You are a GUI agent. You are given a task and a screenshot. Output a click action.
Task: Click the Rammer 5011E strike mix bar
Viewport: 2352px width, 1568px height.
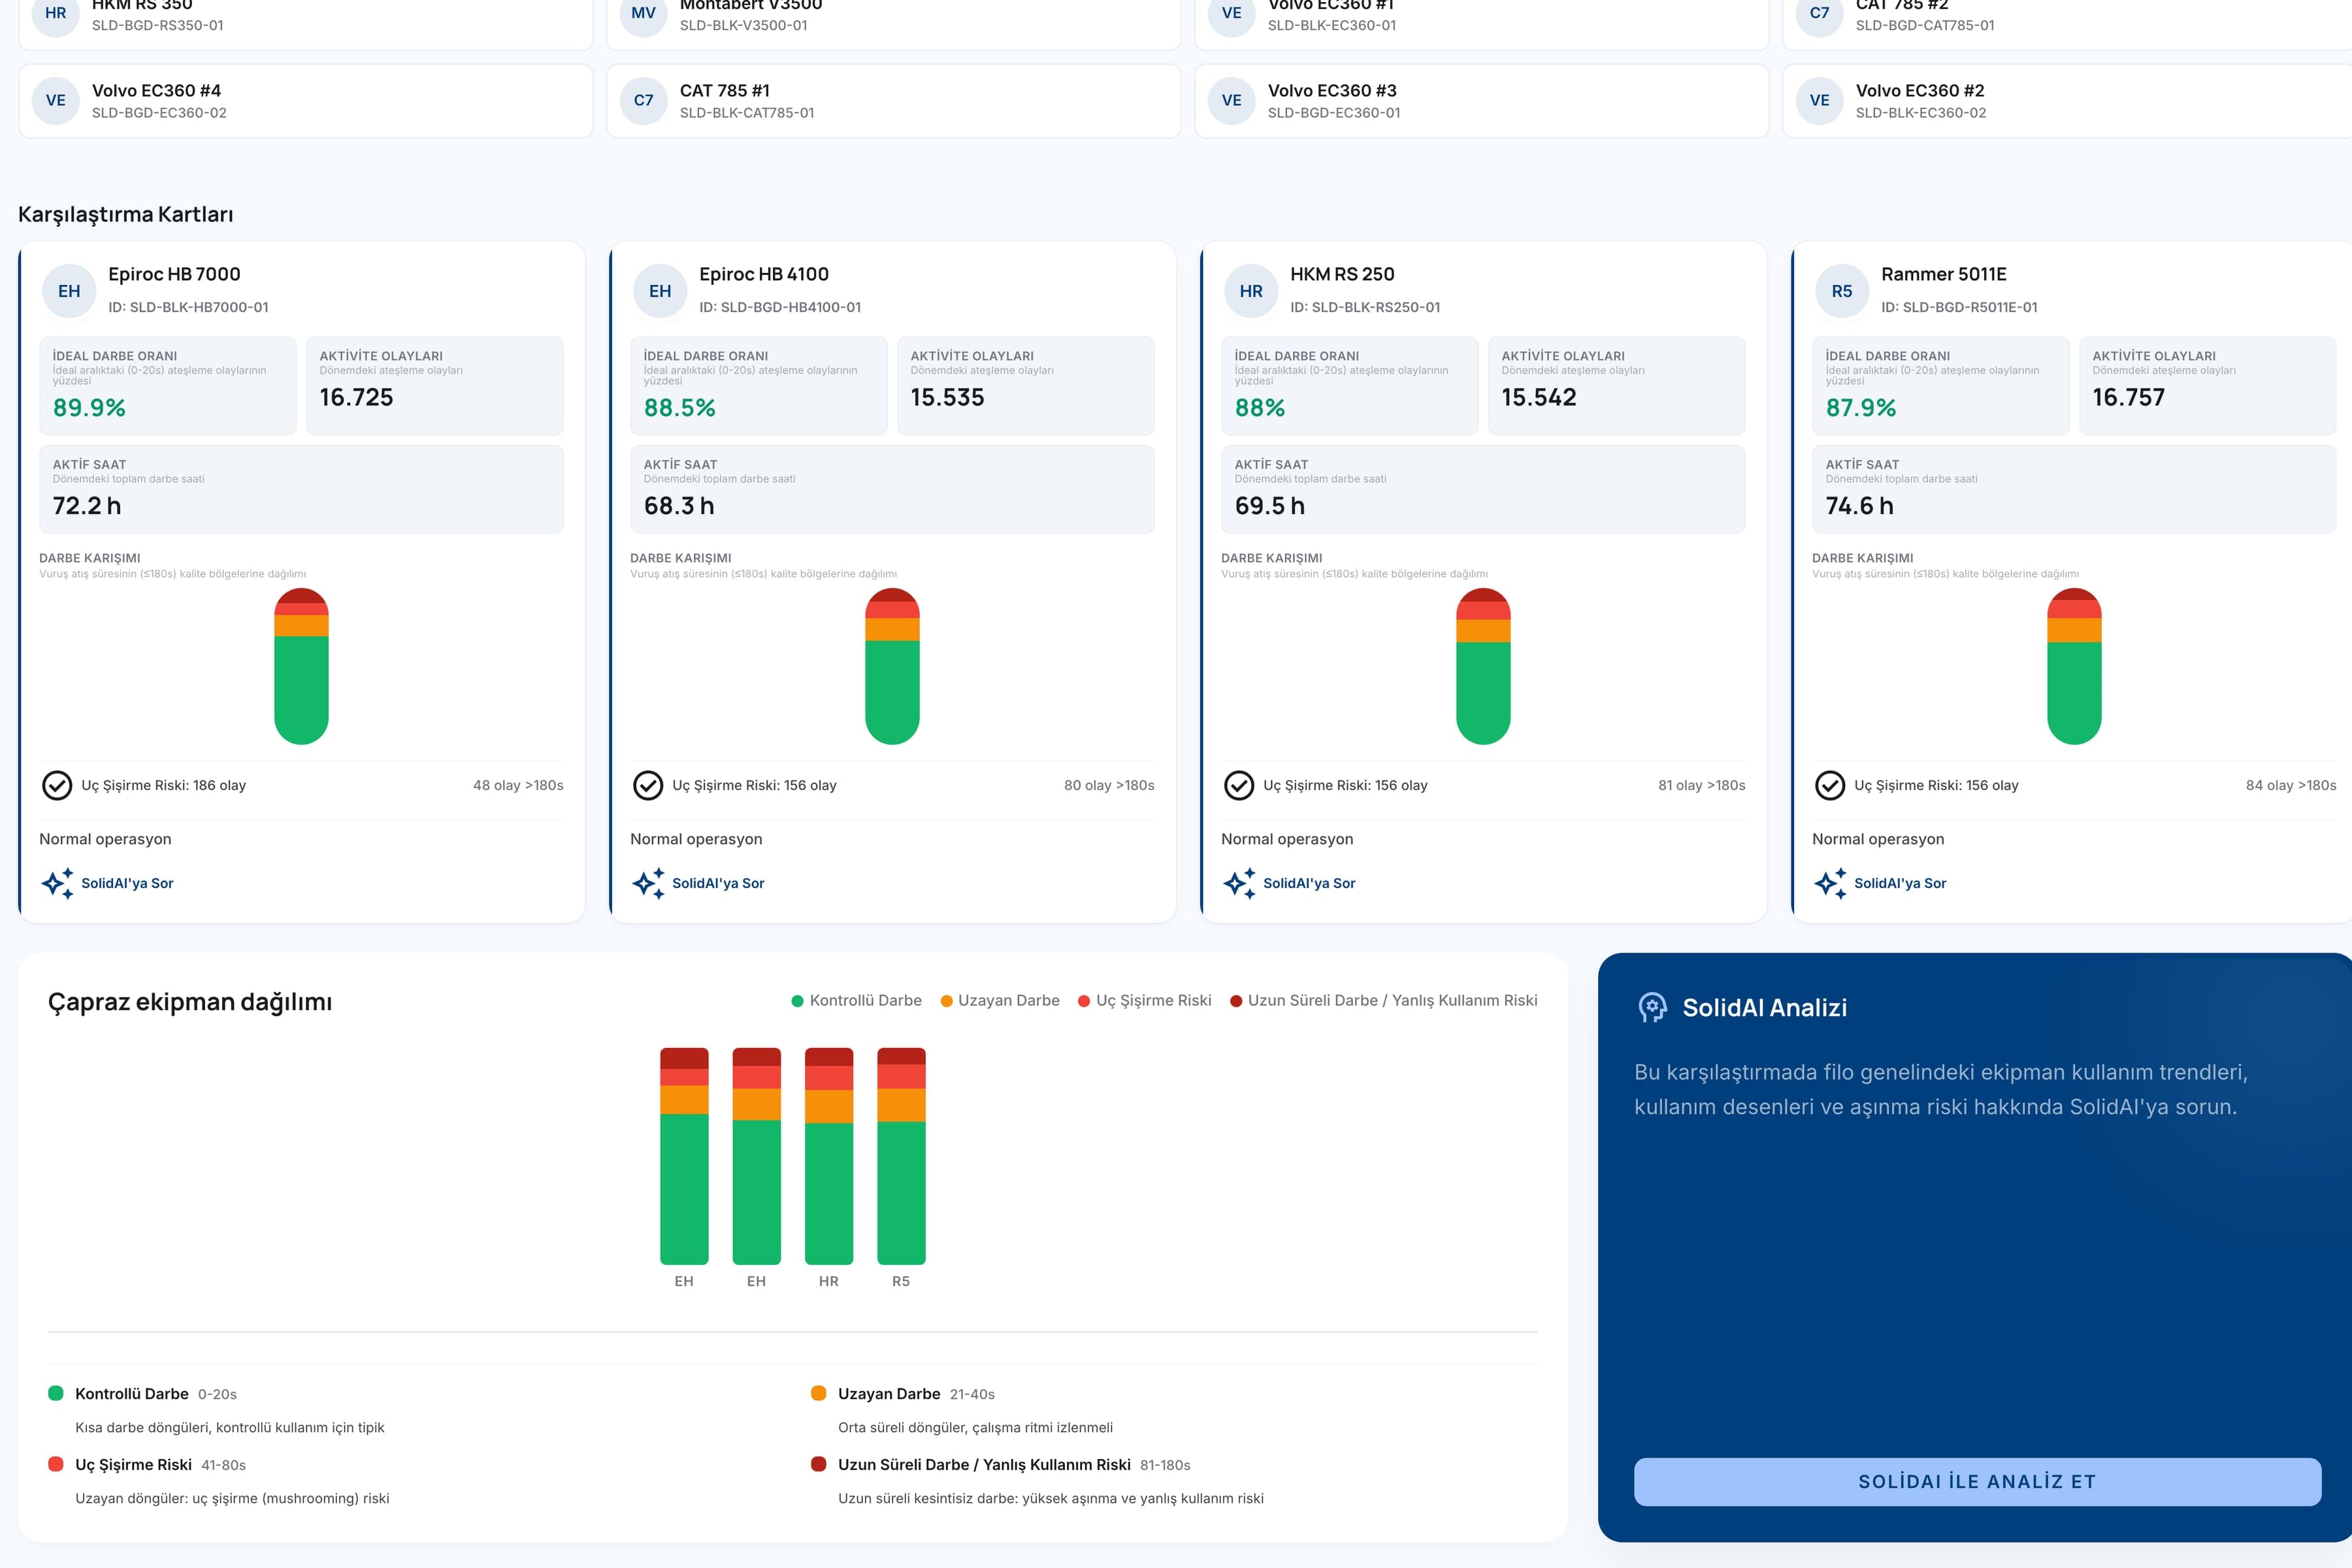coord(2074,667)
